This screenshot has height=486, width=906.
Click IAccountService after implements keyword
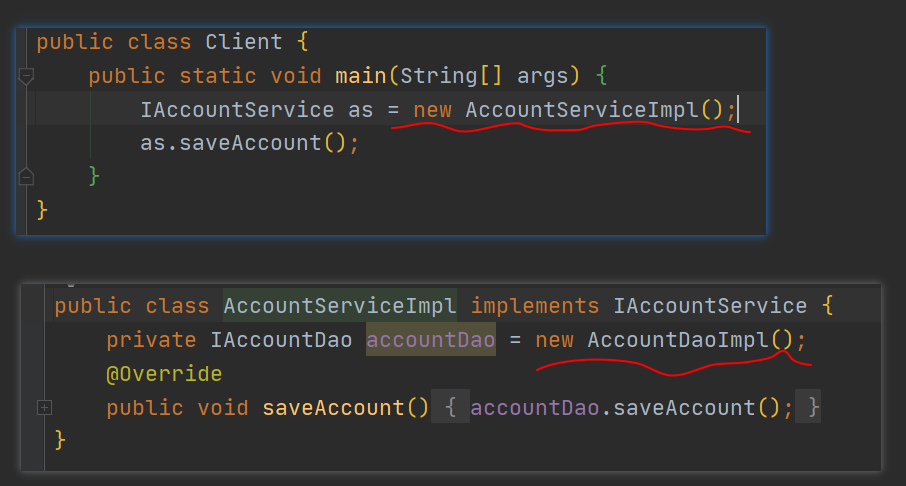coord(710,306)
